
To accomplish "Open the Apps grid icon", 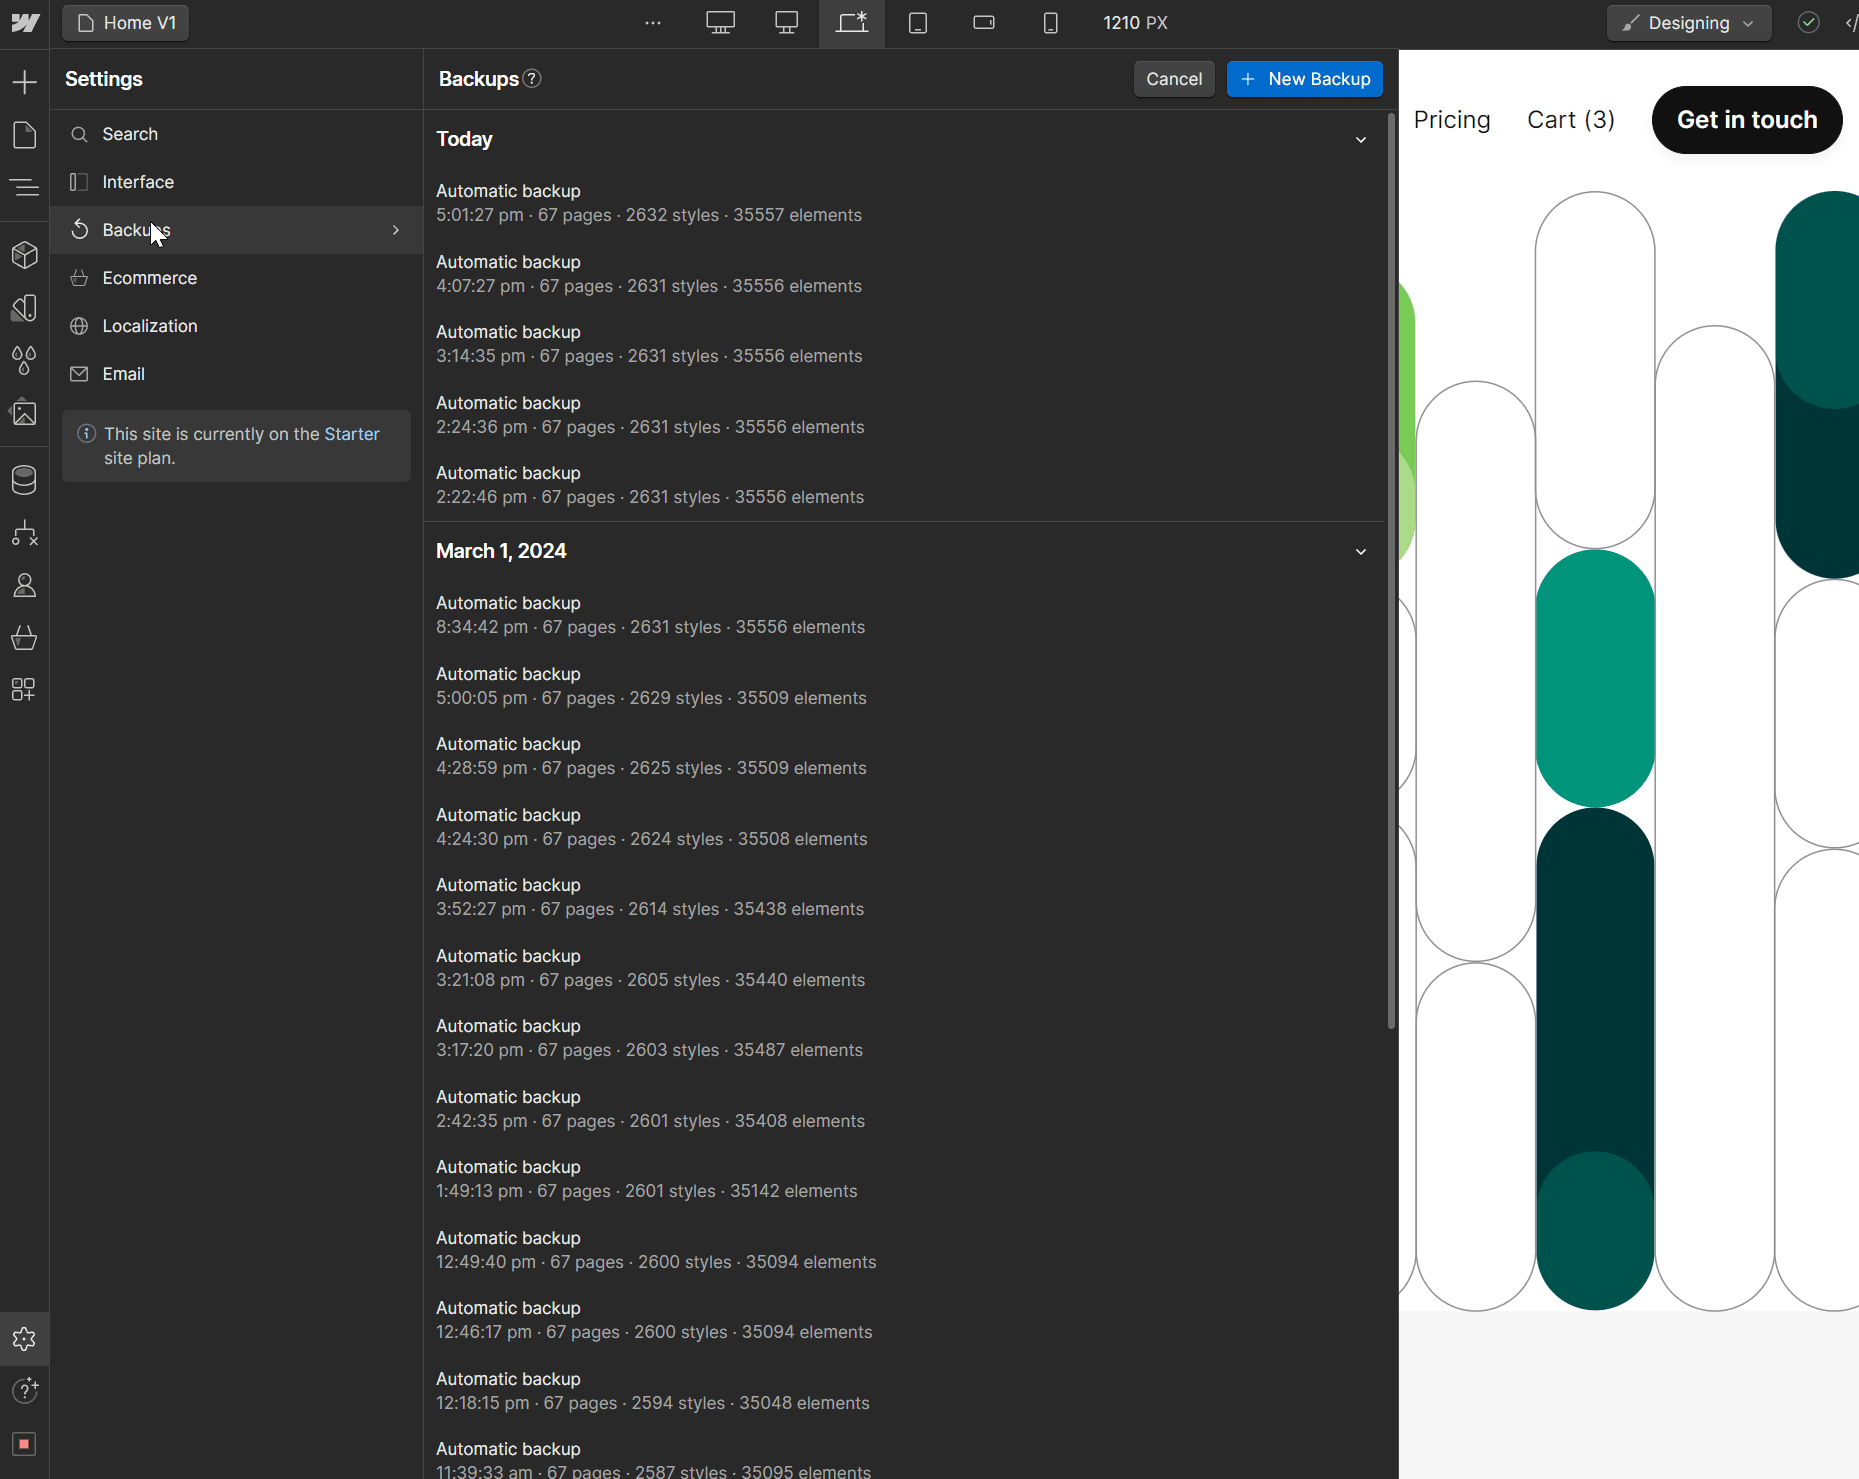I will point(25,689).
